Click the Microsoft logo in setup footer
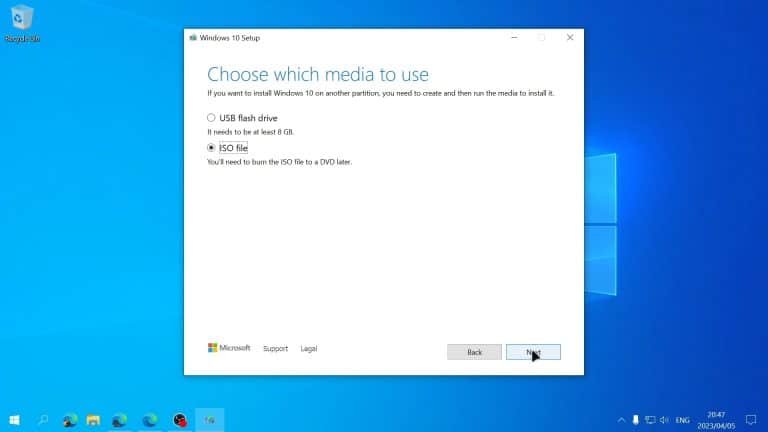Screen dimensions: 768x432 (229, 348)
